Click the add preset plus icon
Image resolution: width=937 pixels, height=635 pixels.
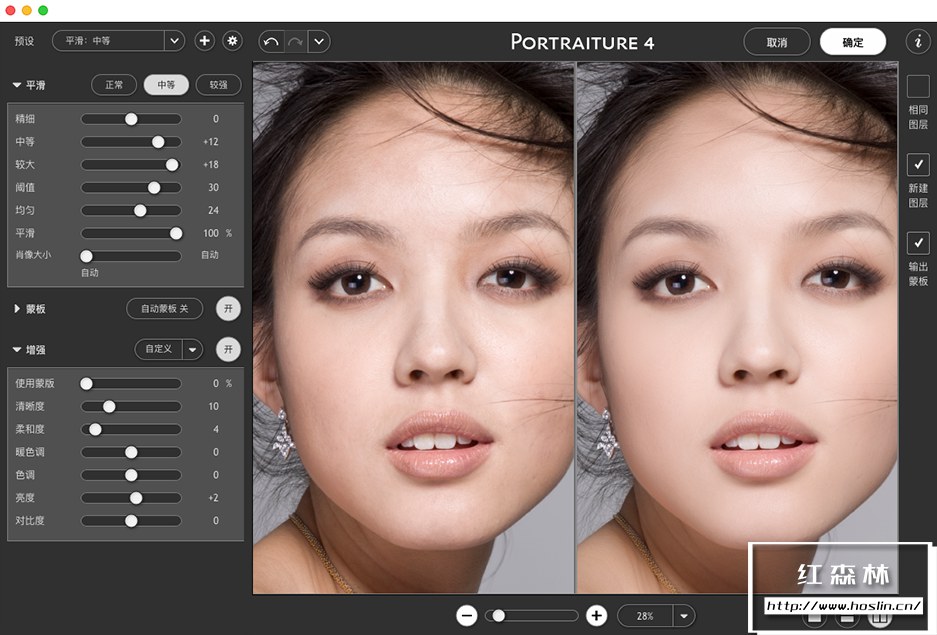[x=204, y=41]
